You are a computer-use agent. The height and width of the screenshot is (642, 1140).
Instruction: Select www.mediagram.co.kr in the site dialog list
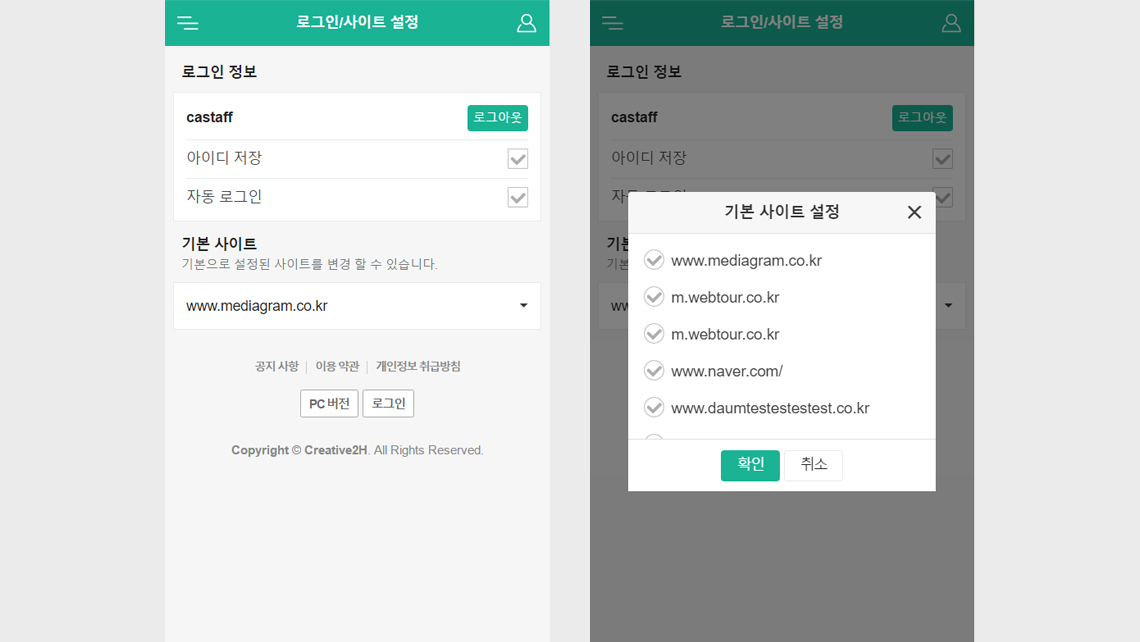(746, 261)
